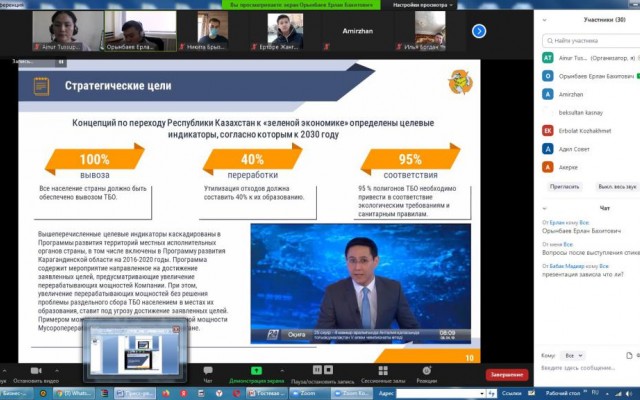Viewport: 640px width, 400px height.
Task: Click the orange 40% переработки arrow banner
Action: click(253, 159)
